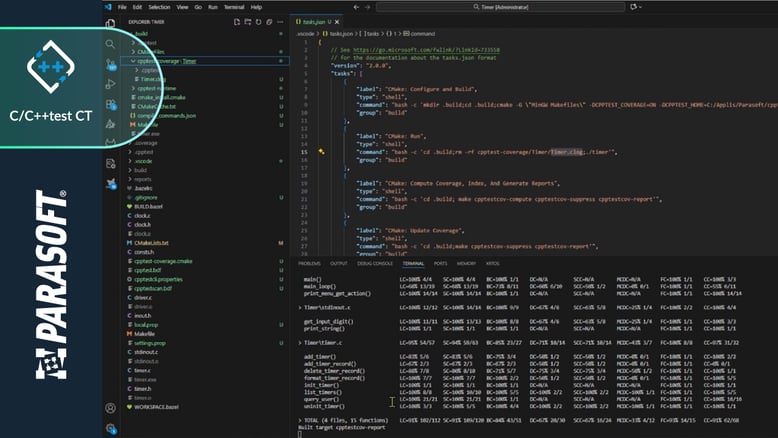778x438 pixels.
Task: Open the Search view in activity bar
Action: click(x=110, y=44)
